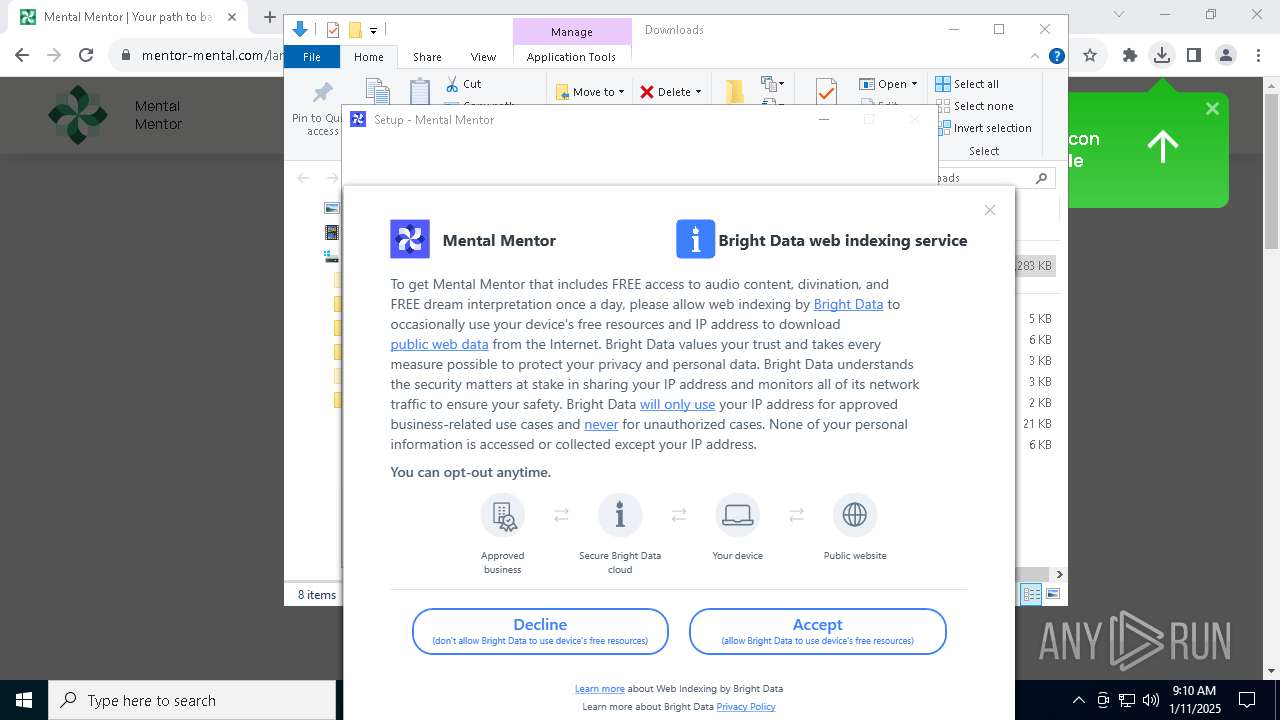Viewport: 1280px width, 720px height.
Task: Follow the 'will only use' link
Action: [677, 404]
